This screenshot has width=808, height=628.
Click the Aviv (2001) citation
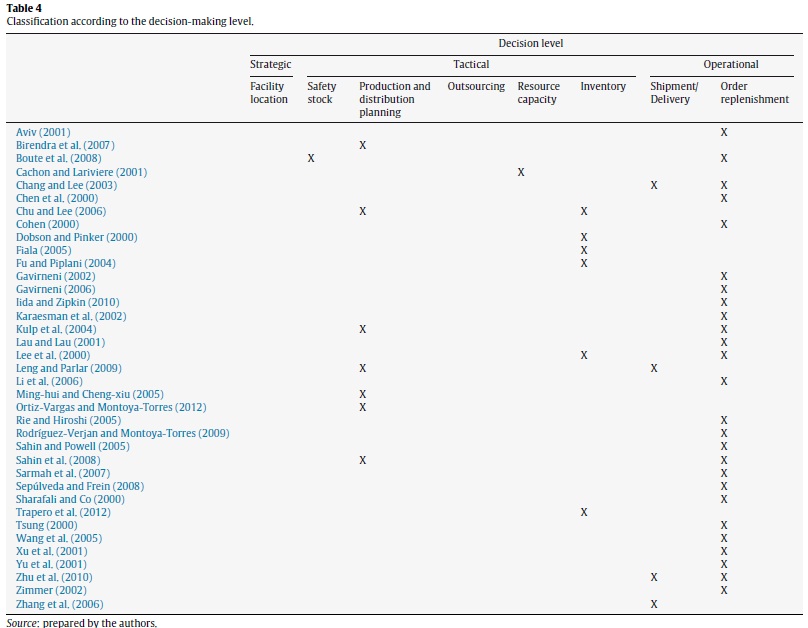43,133
